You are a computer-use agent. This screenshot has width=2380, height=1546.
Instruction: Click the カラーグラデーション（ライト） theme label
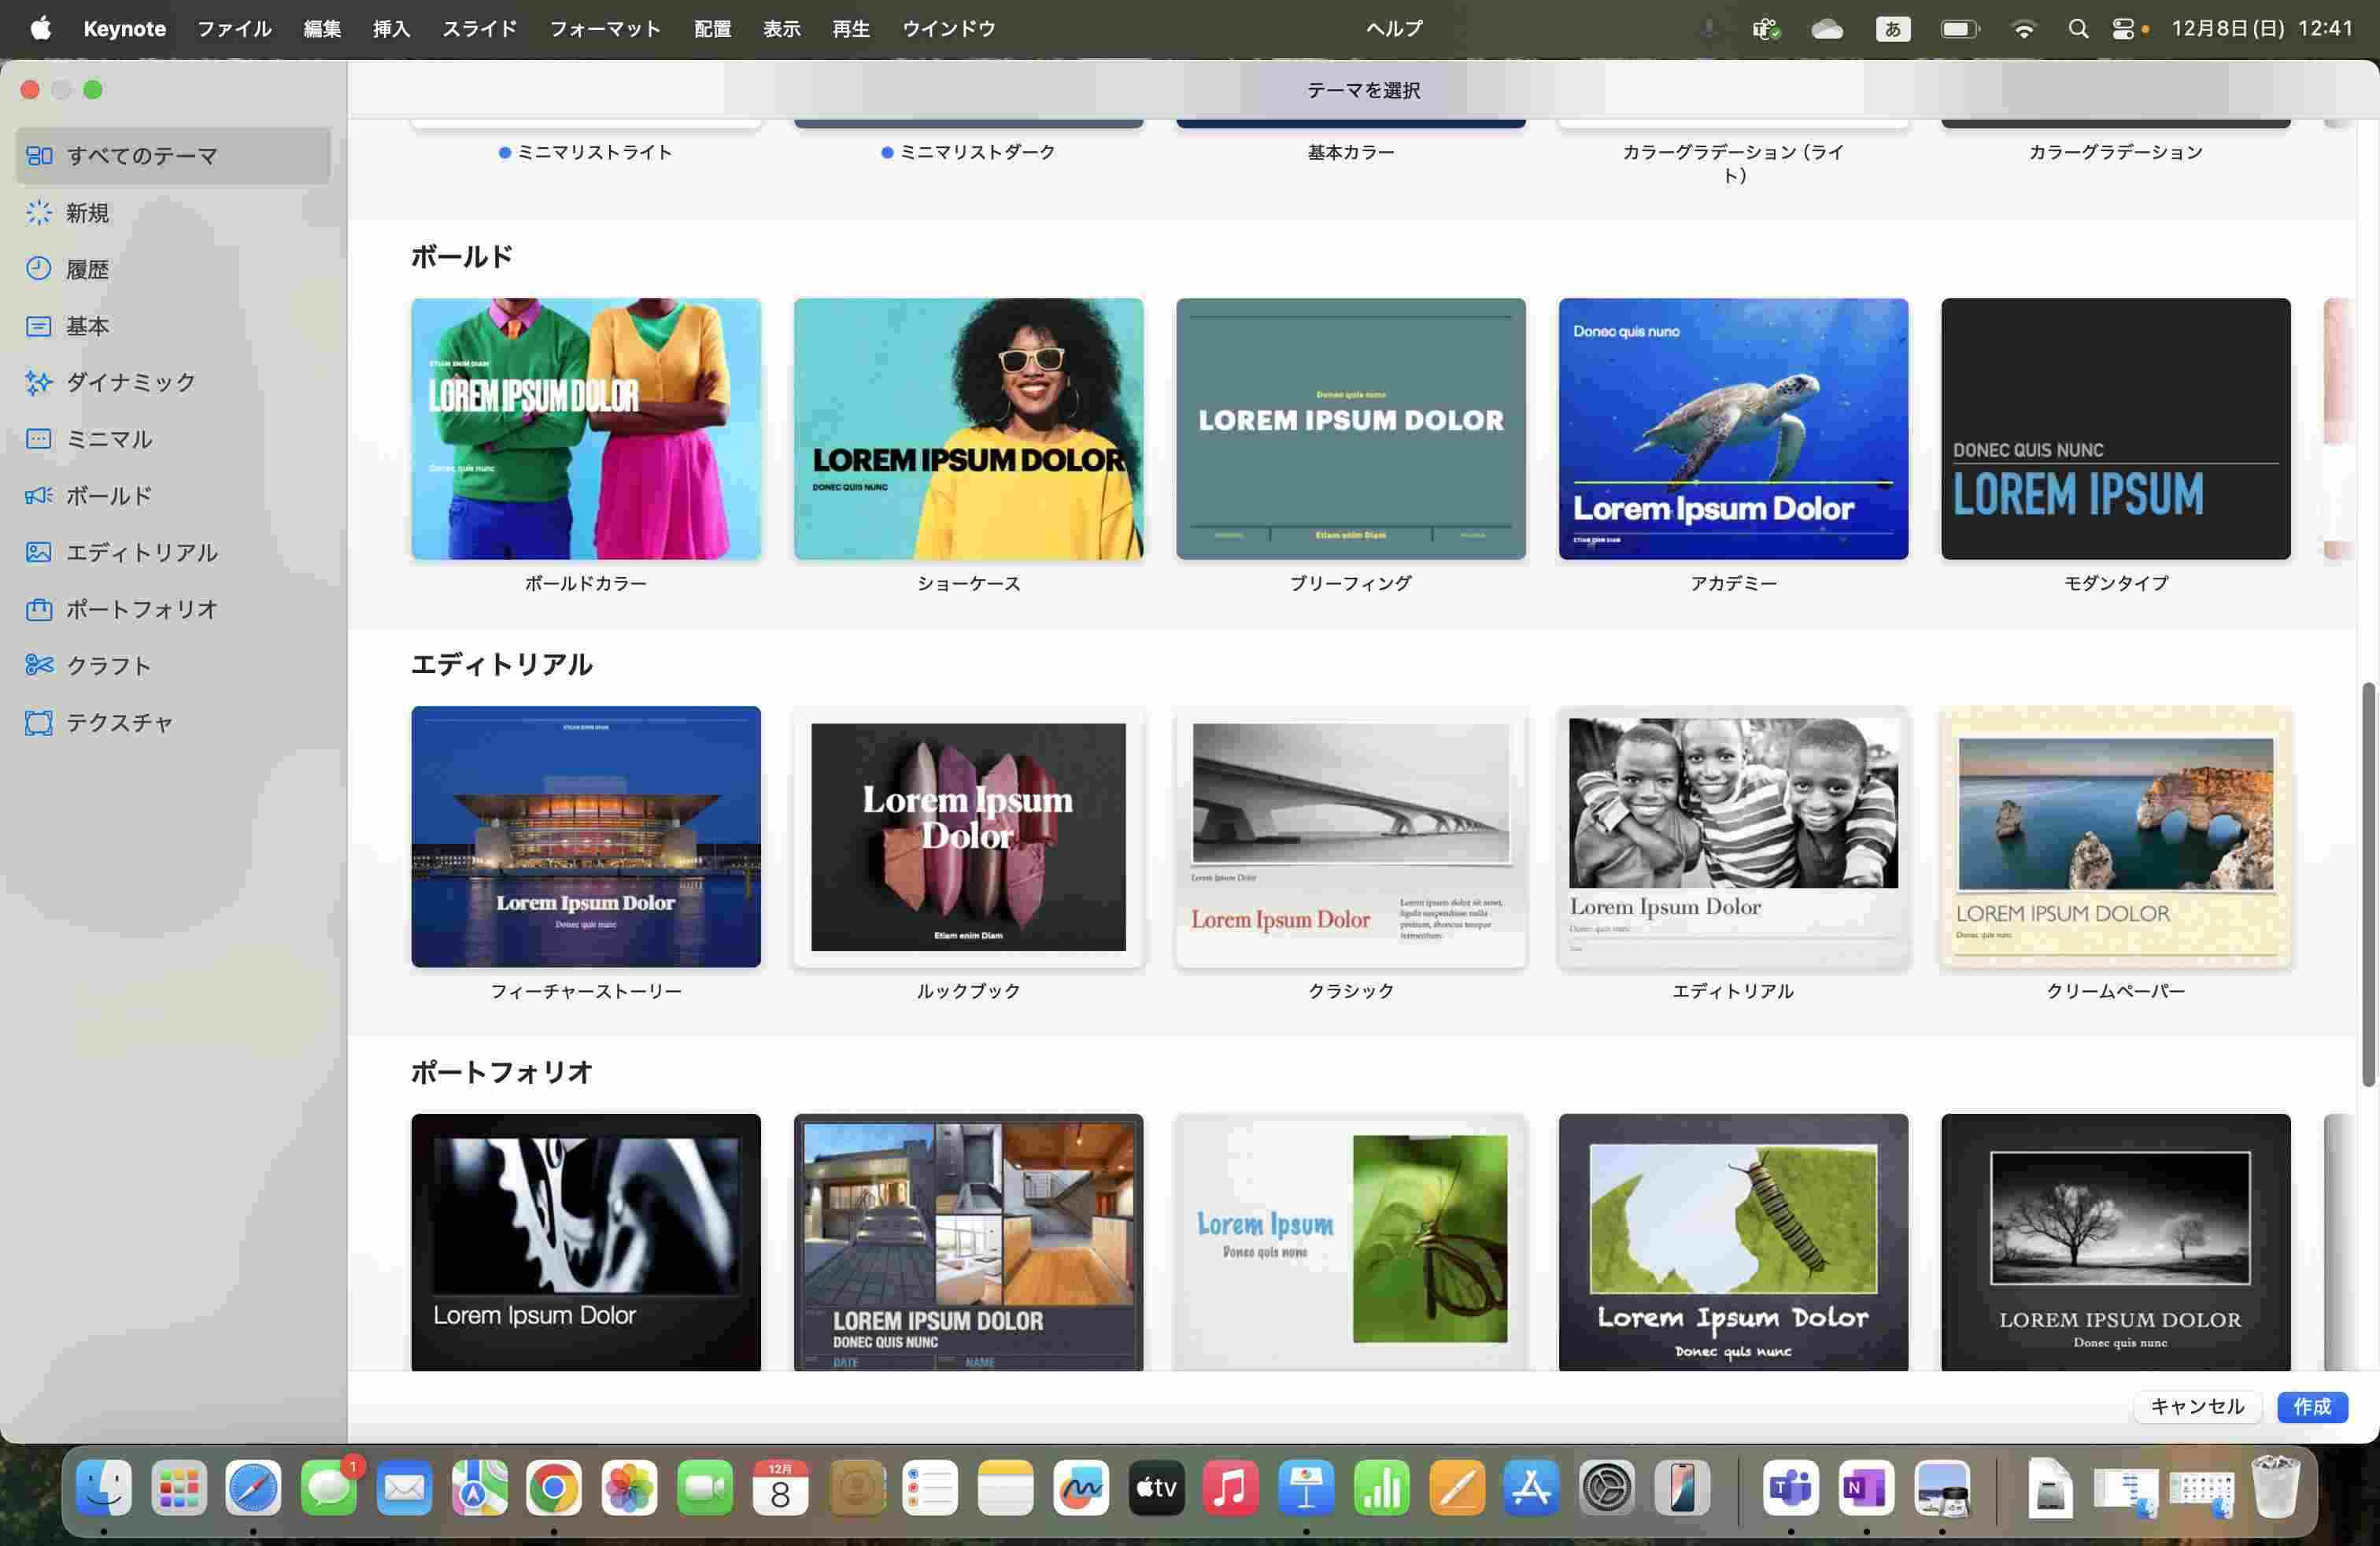tap(1733, 163)
